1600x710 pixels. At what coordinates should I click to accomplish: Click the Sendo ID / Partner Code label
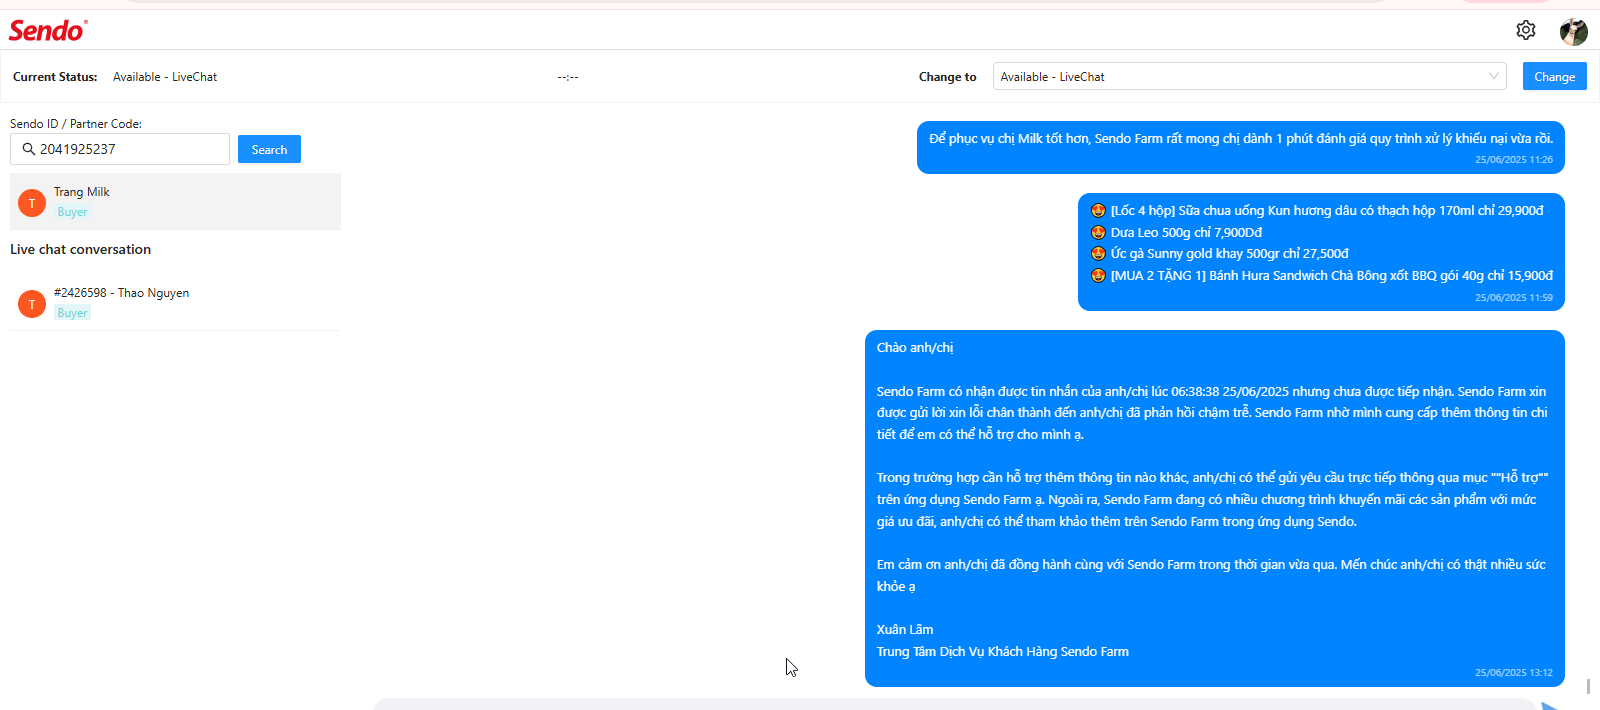click(76, 124)
